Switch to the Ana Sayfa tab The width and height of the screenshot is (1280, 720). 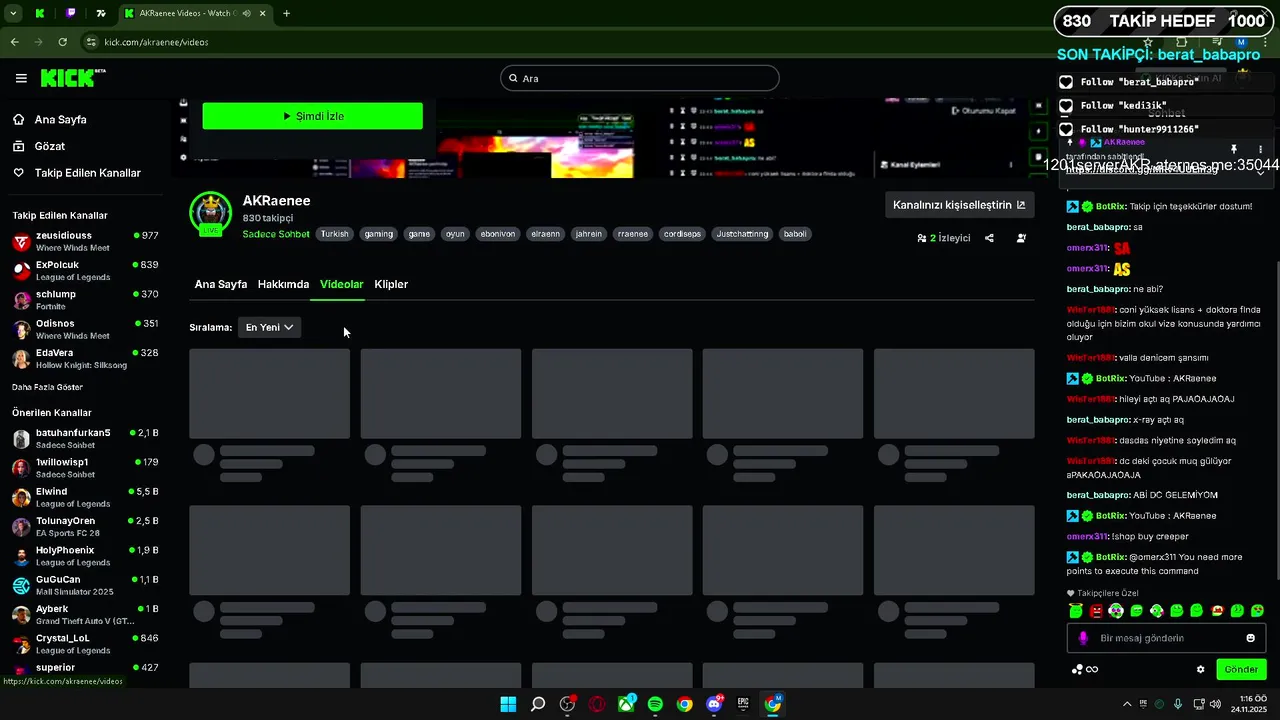pos(221,284)
